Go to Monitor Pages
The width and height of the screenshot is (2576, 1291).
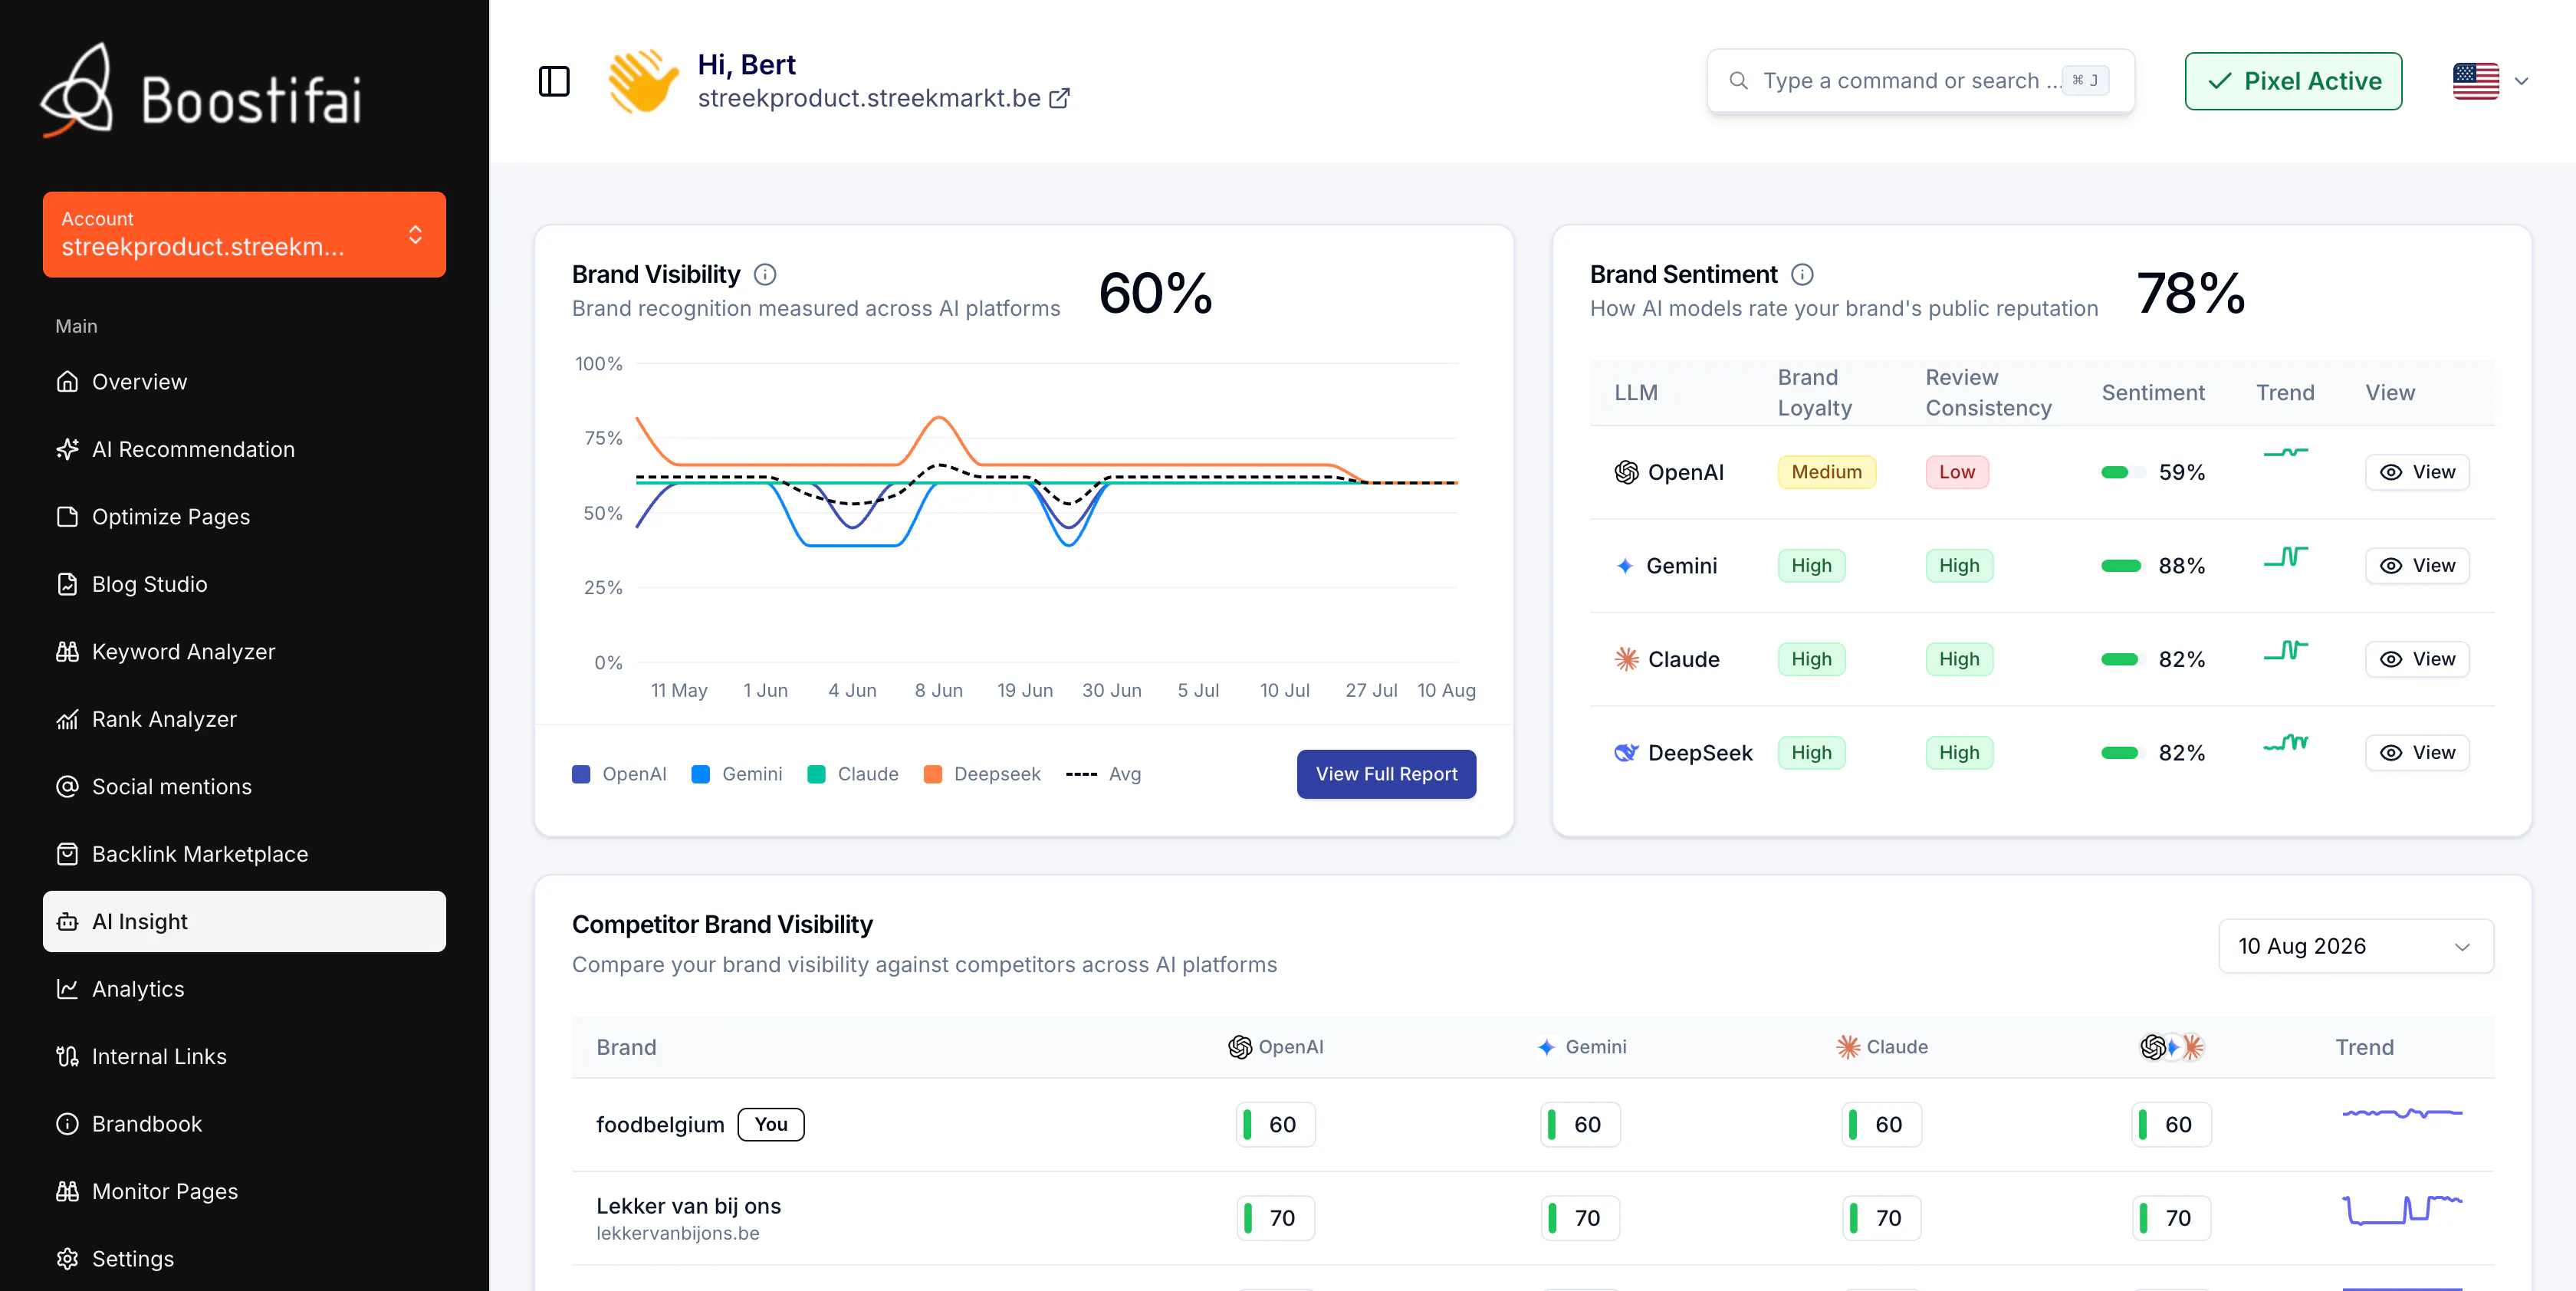coord(244,1191)
